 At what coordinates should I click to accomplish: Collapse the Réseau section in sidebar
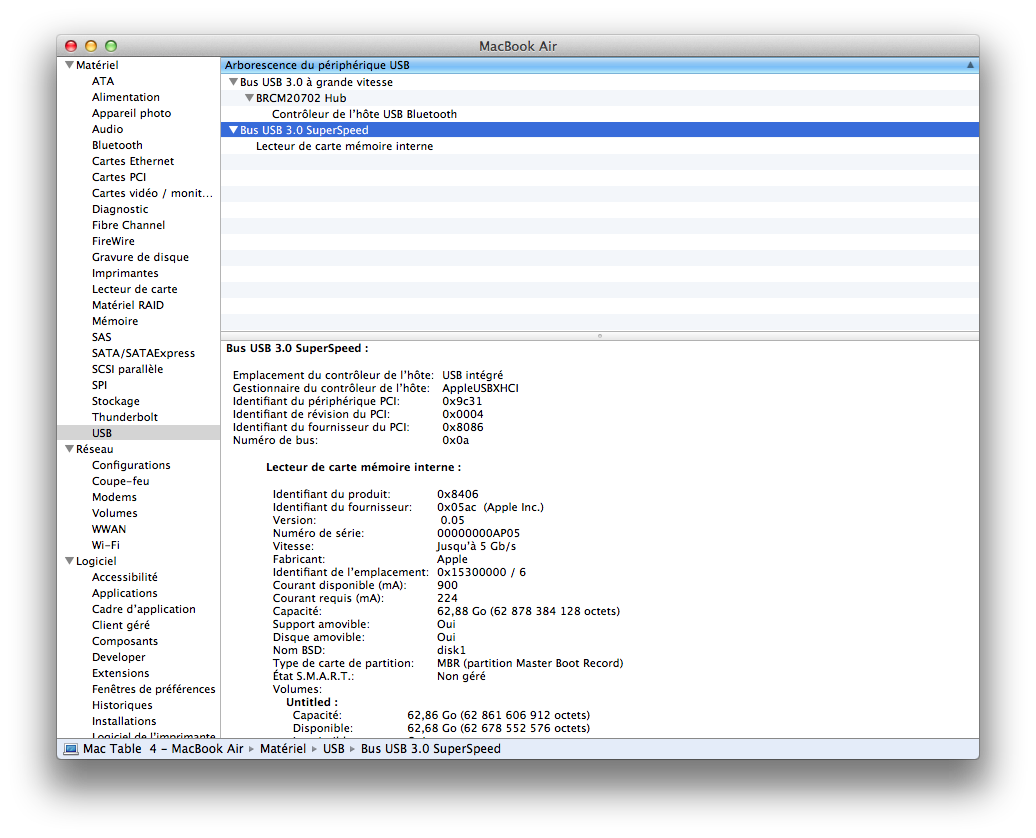[x=69, y=450]
